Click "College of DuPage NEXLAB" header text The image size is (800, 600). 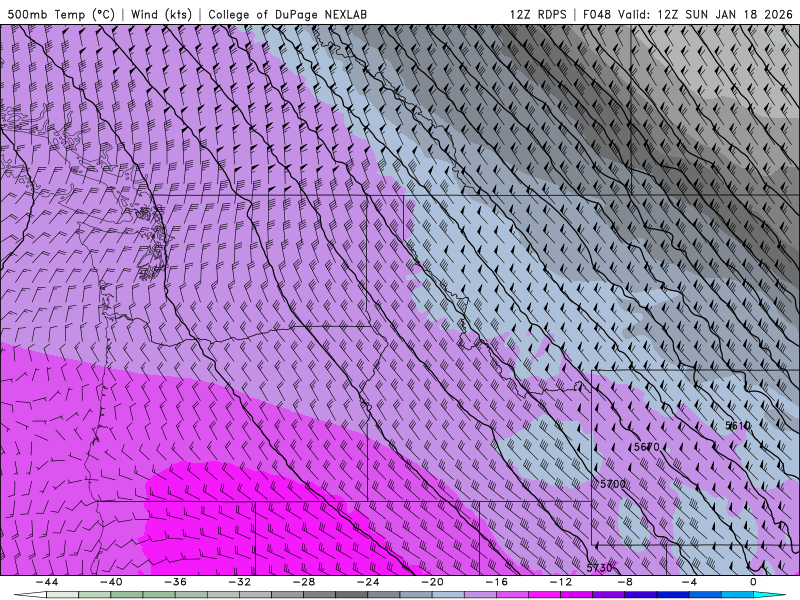287,14
